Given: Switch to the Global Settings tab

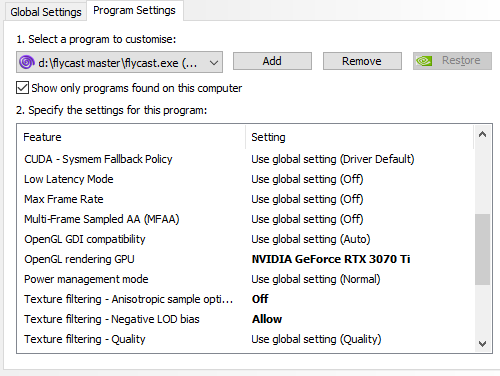Looking at the screenshot, I should [x=46, y=12].
